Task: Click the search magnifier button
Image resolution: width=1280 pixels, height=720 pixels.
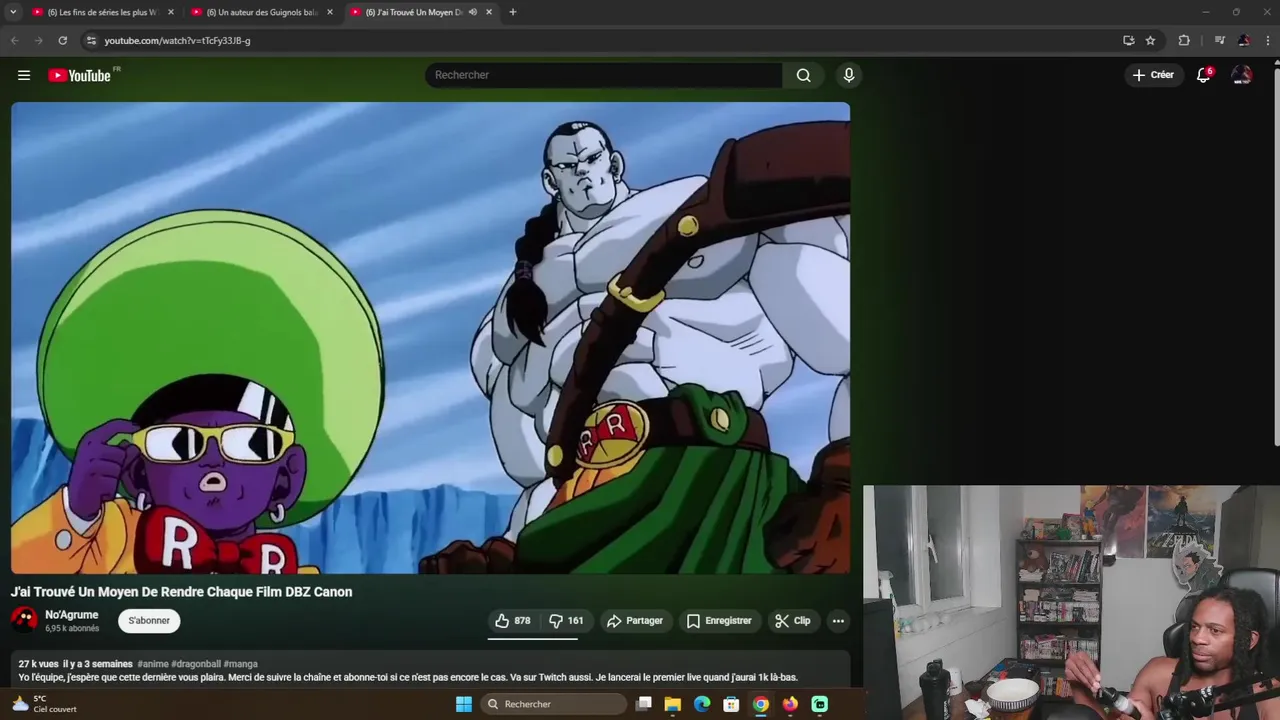Action: [x=803, y=75]
